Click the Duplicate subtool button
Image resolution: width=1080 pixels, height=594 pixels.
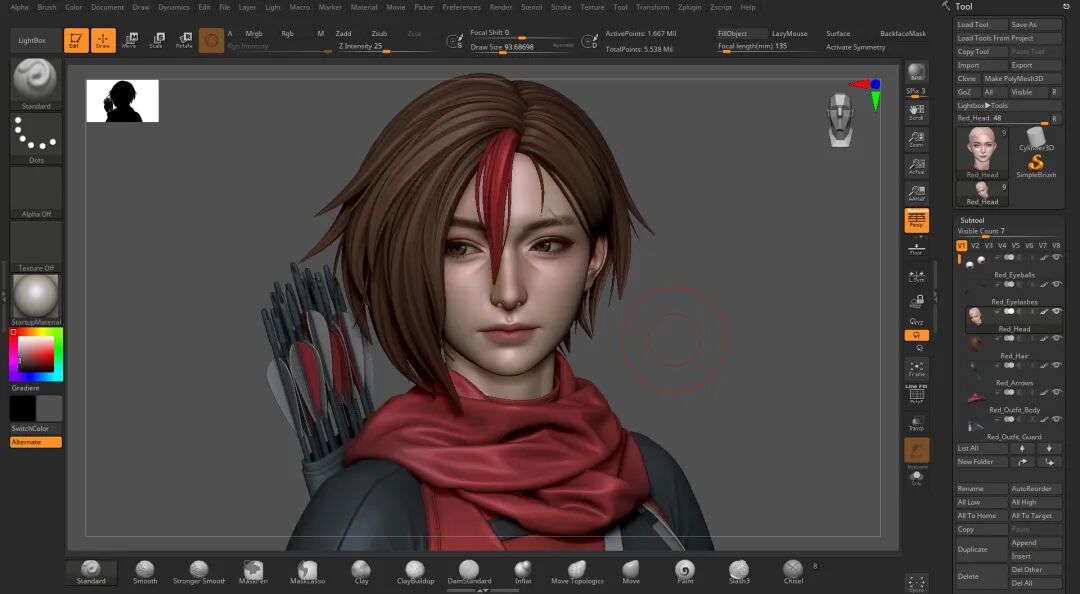tap(982, 549)
